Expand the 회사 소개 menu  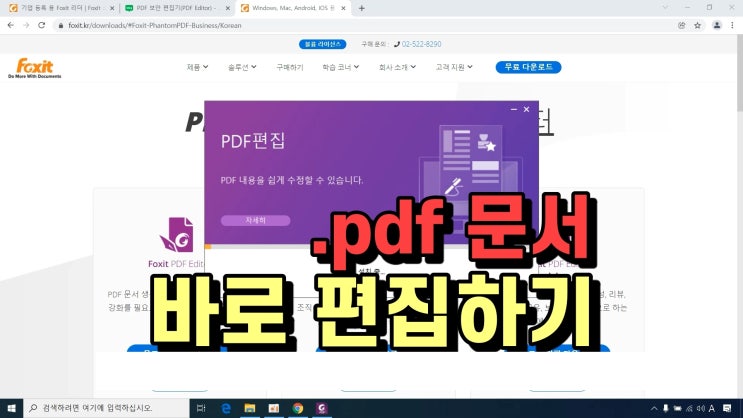point(397,67)
